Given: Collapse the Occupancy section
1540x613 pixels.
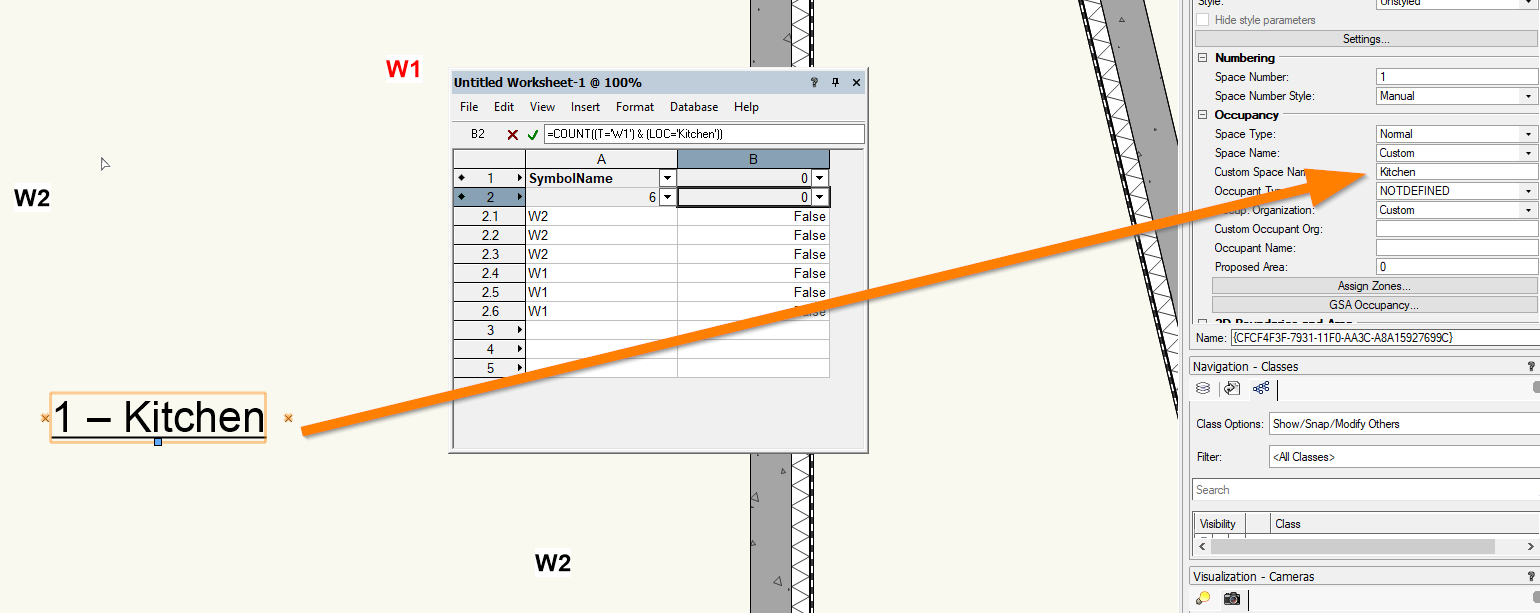Looking at the screenshot, I should click(1203, 115).
